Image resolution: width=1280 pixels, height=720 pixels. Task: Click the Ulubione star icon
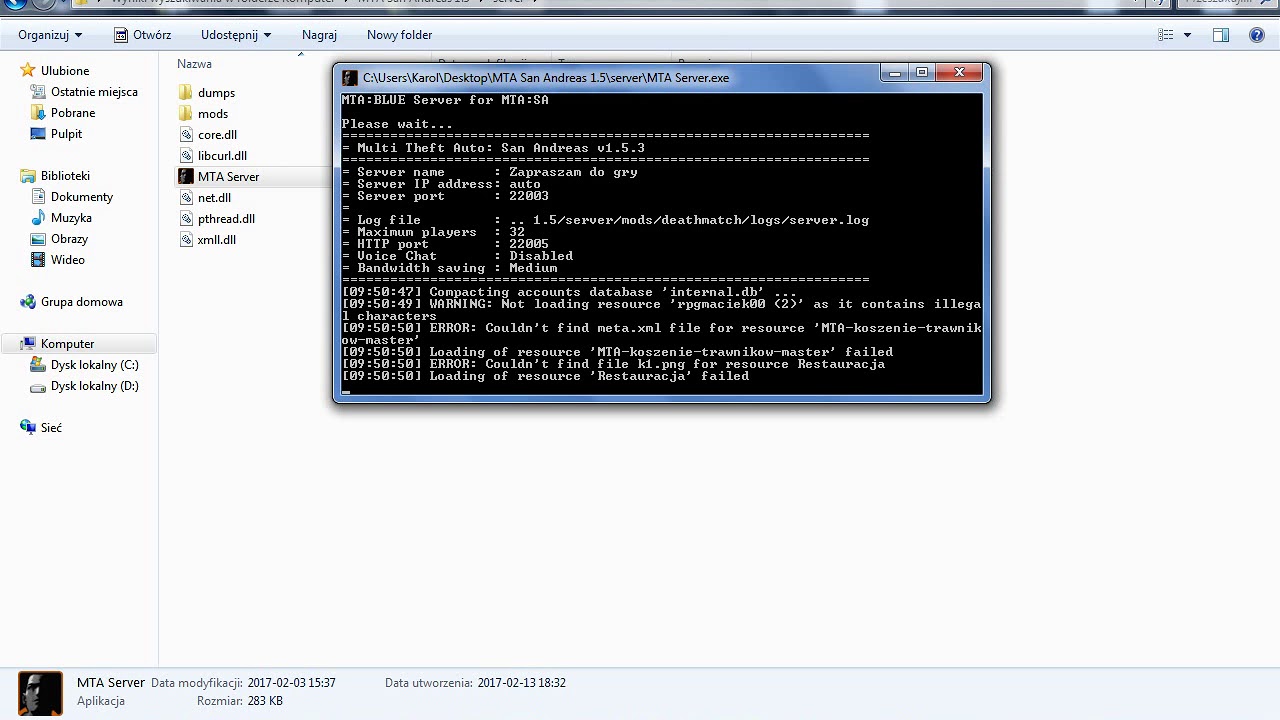(x=28, y=70)
